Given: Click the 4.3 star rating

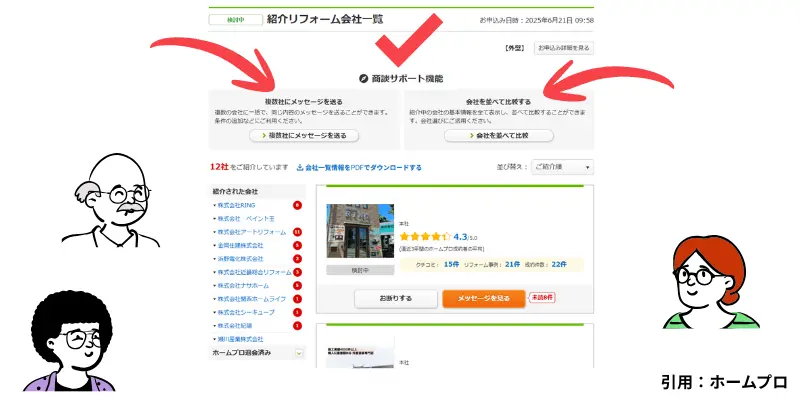Looking at the screenshot, I should (x=438, y=237).
